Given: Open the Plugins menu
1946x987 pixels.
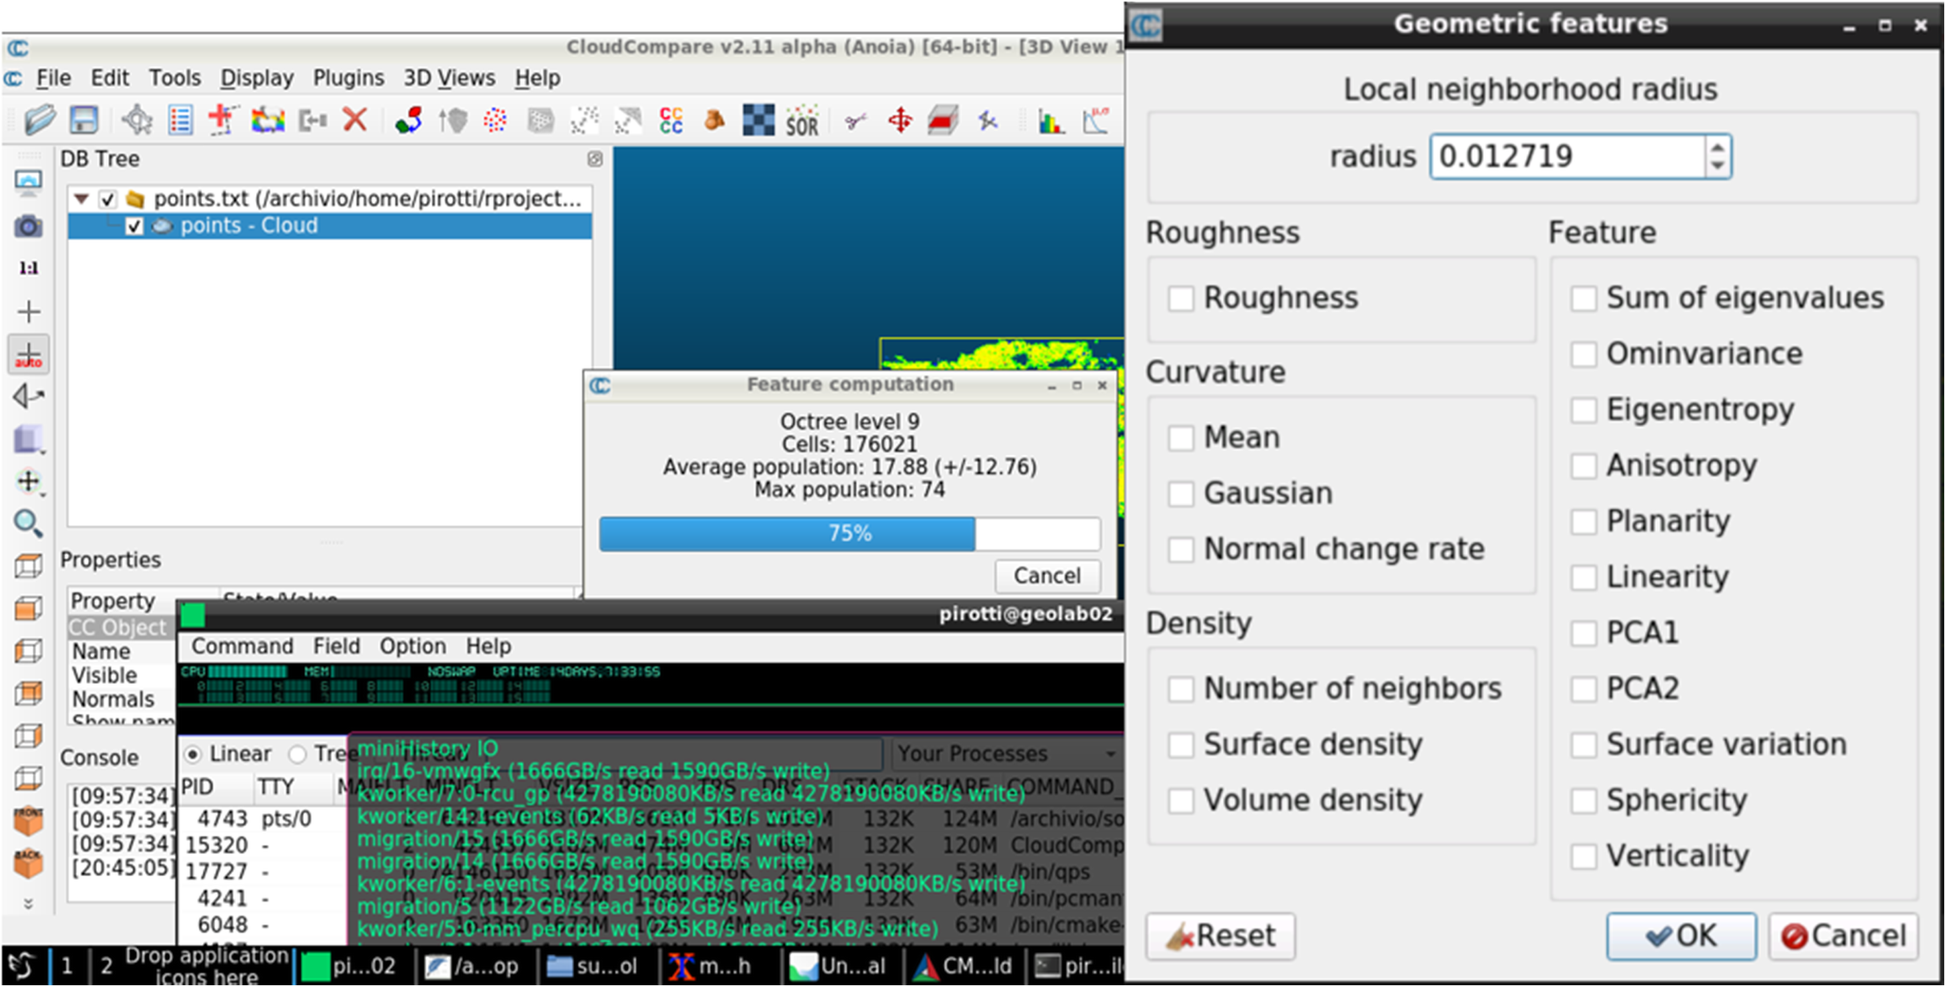Looking at the screenshot, I should 348,78.
